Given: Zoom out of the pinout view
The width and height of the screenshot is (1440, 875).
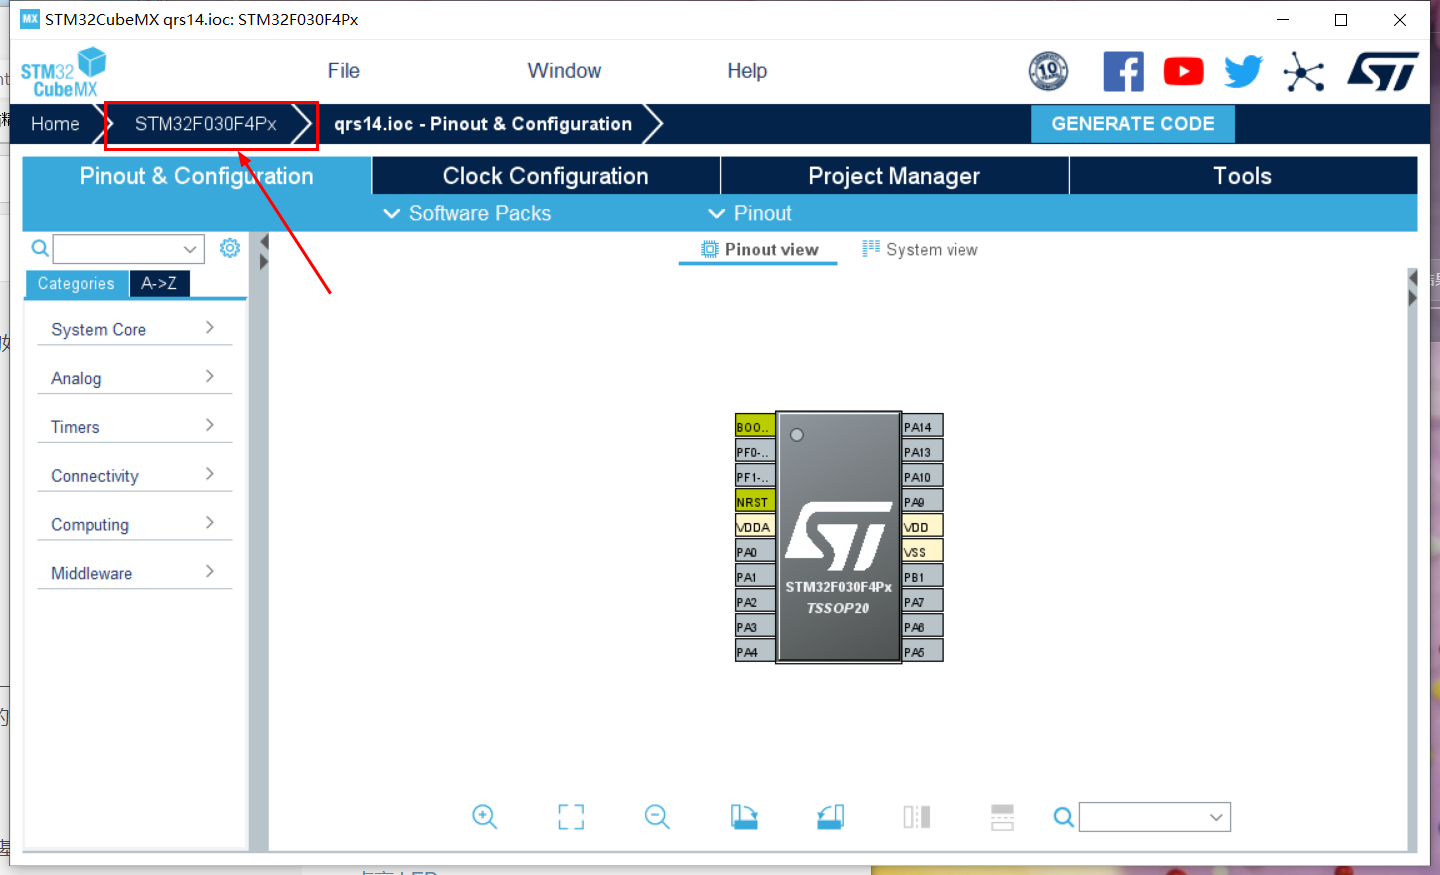Looking at the screenshot, I should (x=657, y=817).
